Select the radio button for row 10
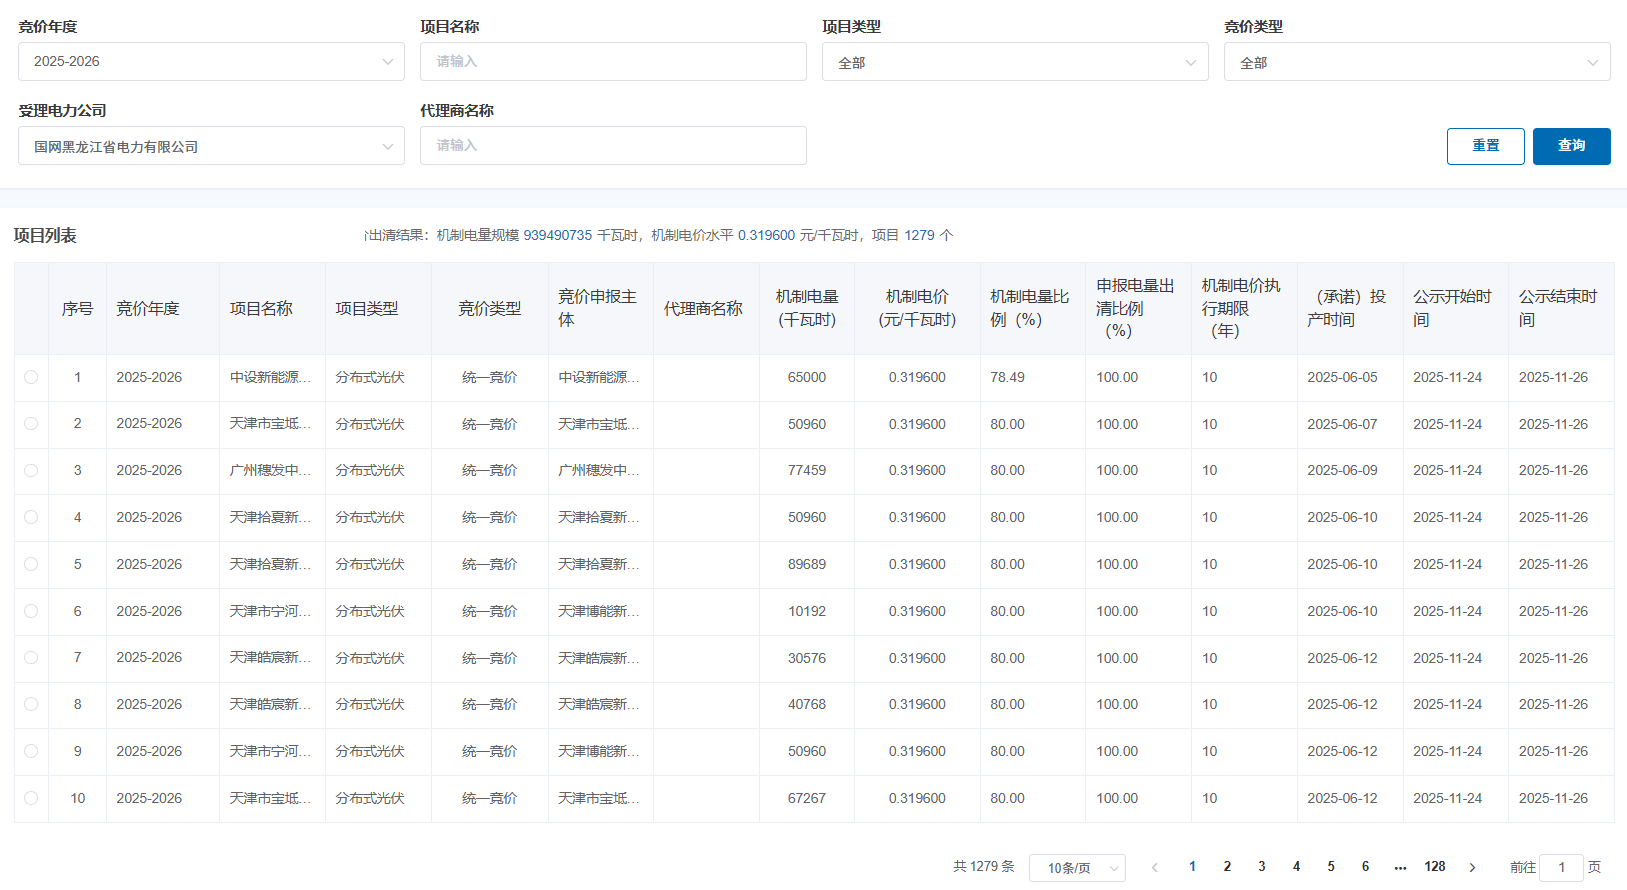This screenshot has height=890, width=1627. click(31, 798)
